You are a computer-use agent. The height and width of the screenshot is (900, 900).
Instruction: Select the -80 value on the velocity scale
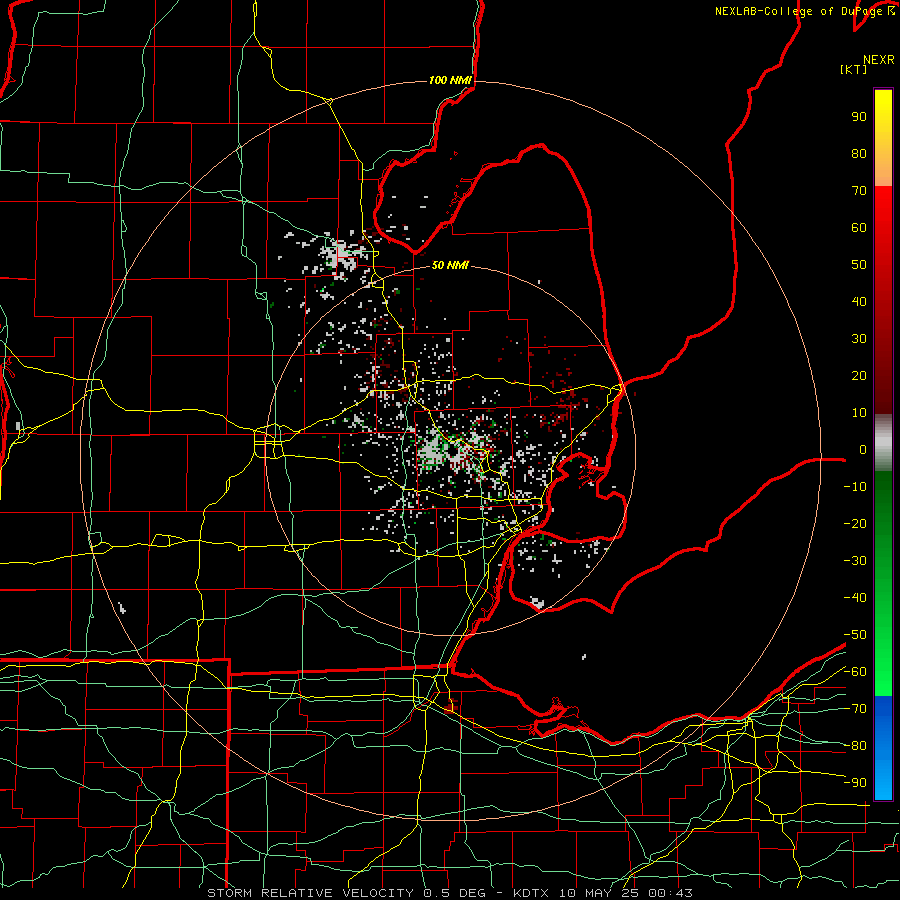click(x=855, y=746)
